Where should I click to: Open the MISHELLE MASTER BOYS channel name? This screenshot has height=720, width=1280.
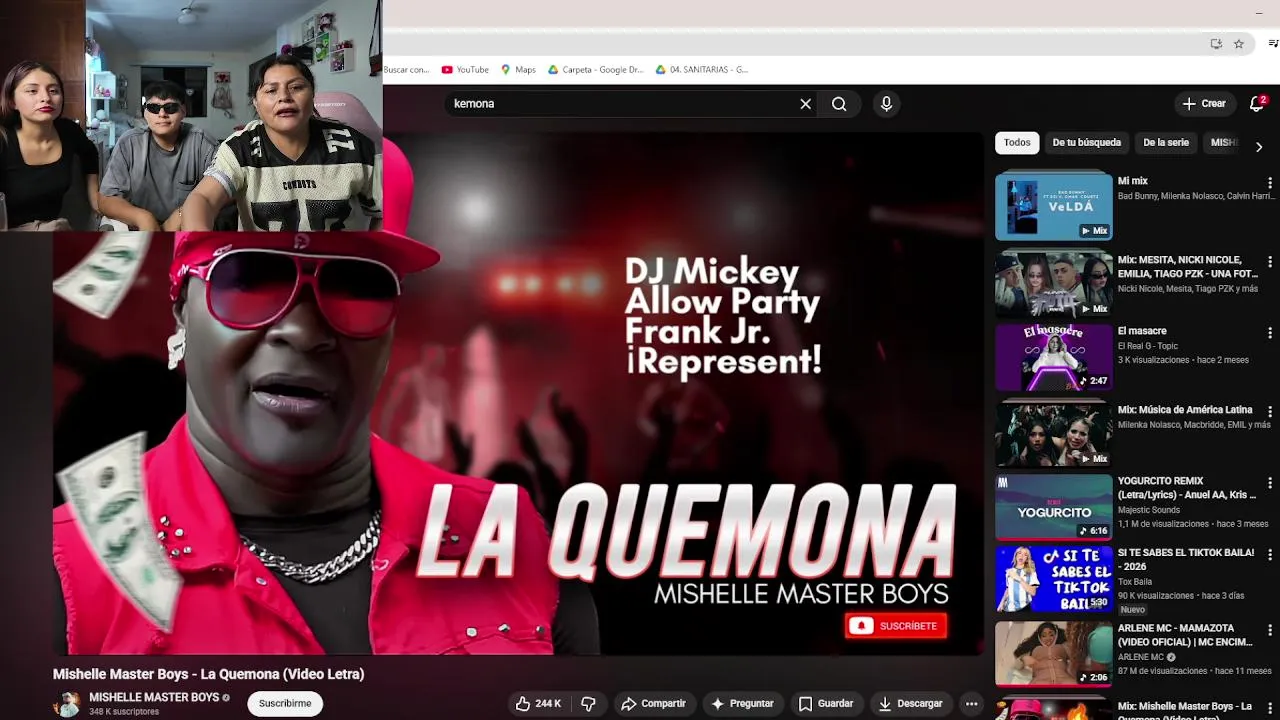coord(154,697)
